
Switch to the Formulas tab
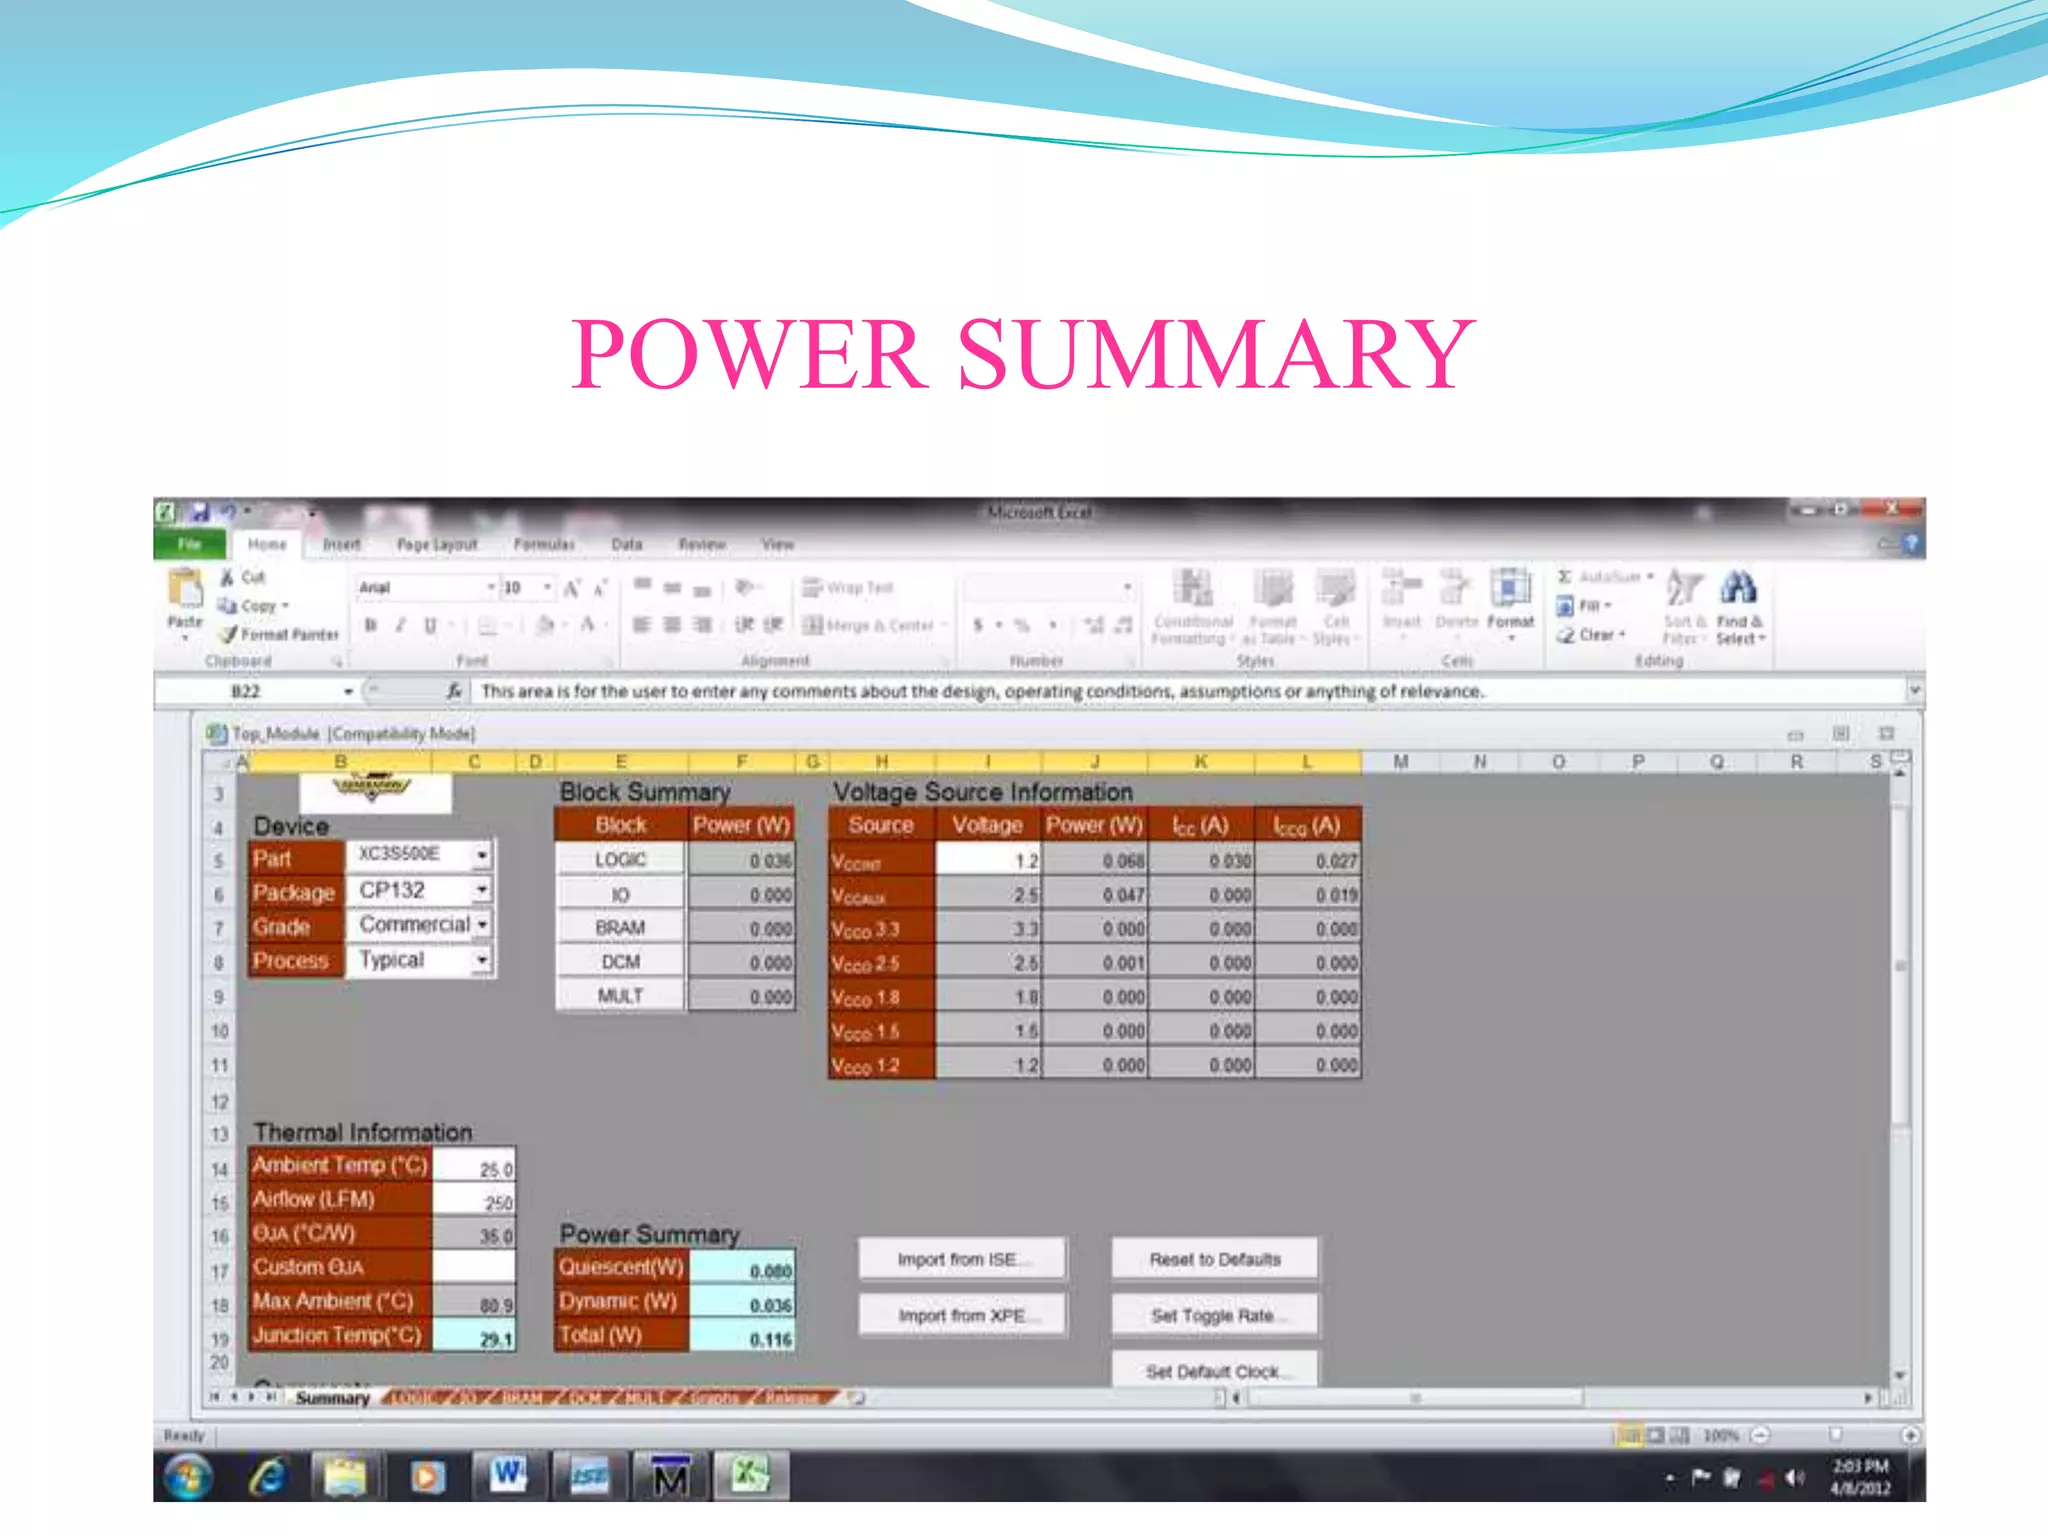pyautogui.click(x=544, y=544)
